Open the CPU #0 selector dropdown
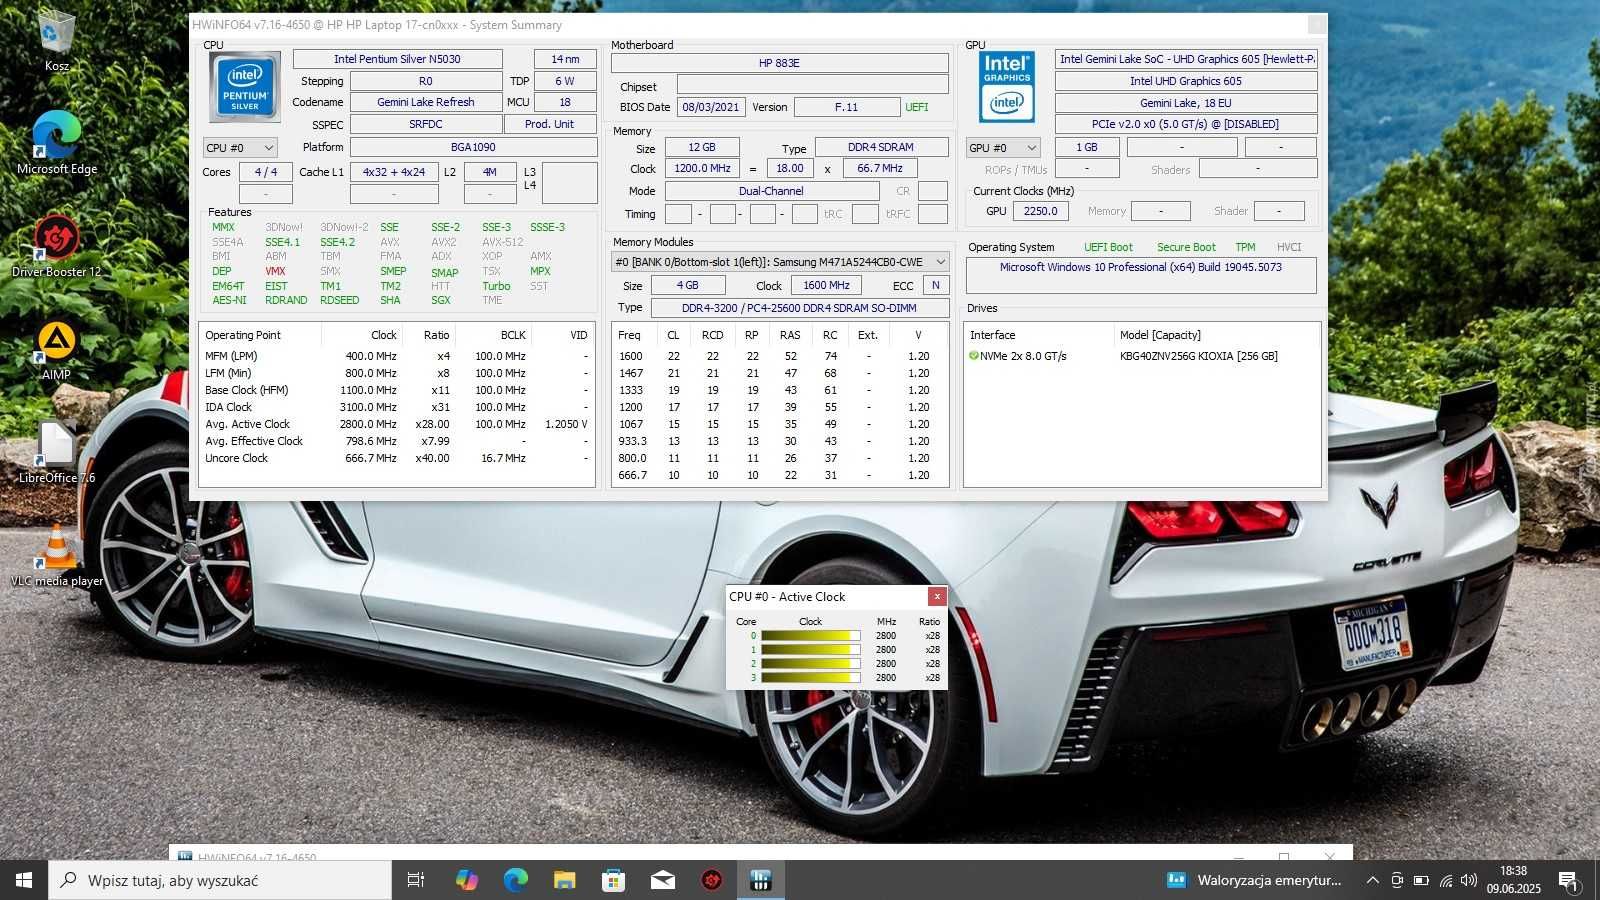1600x900 pixels. pyautogui.click(x=240, y=148)
